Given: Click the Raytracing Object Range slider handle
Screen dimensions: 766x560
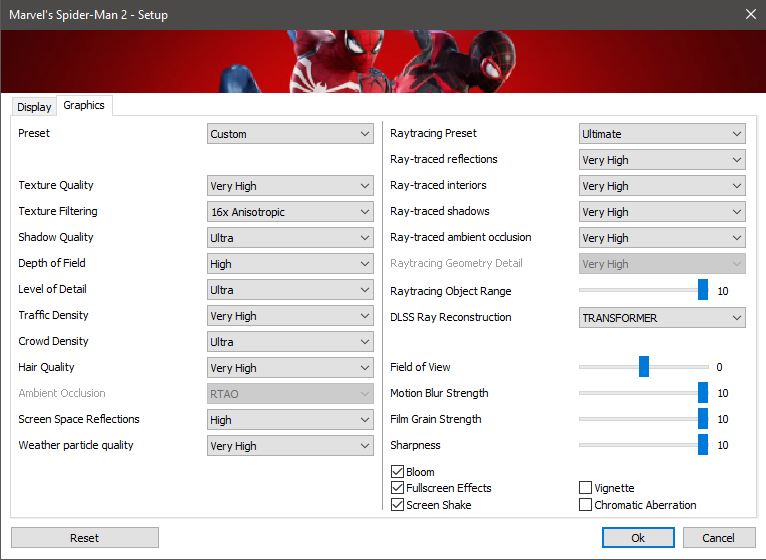Looking at the screenshot, I should tap(702, 290).
